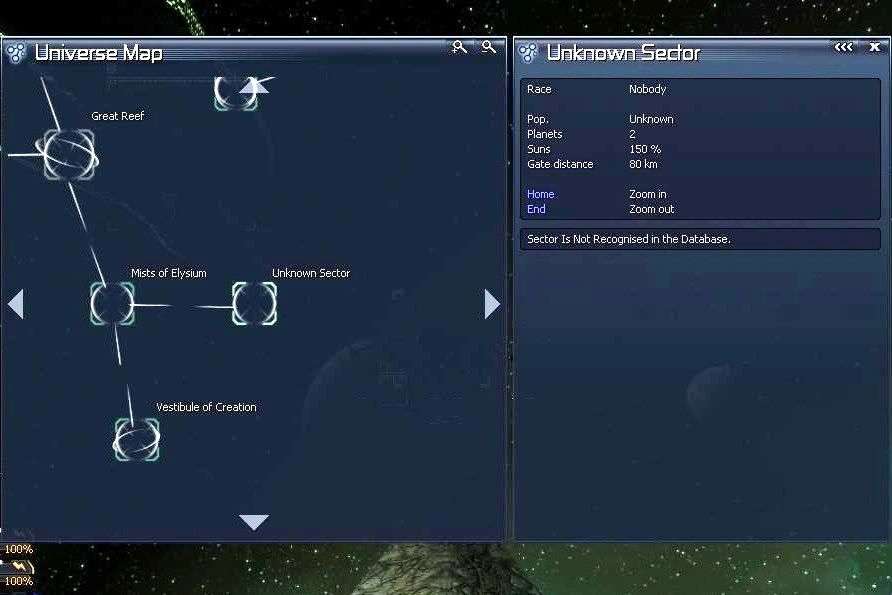This screenshot has height=595, width=892.
Task: Select the Great Reef sector node
Action: pyautogui.click(x=69, y=154)
